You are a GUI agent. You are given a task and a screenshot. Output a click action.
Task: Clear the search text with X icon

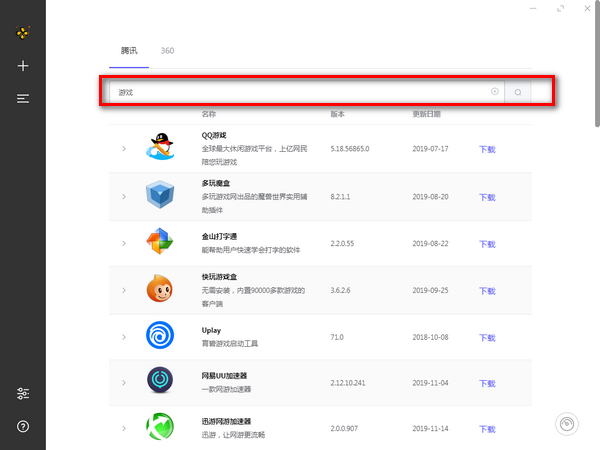[x=494, y=92]
